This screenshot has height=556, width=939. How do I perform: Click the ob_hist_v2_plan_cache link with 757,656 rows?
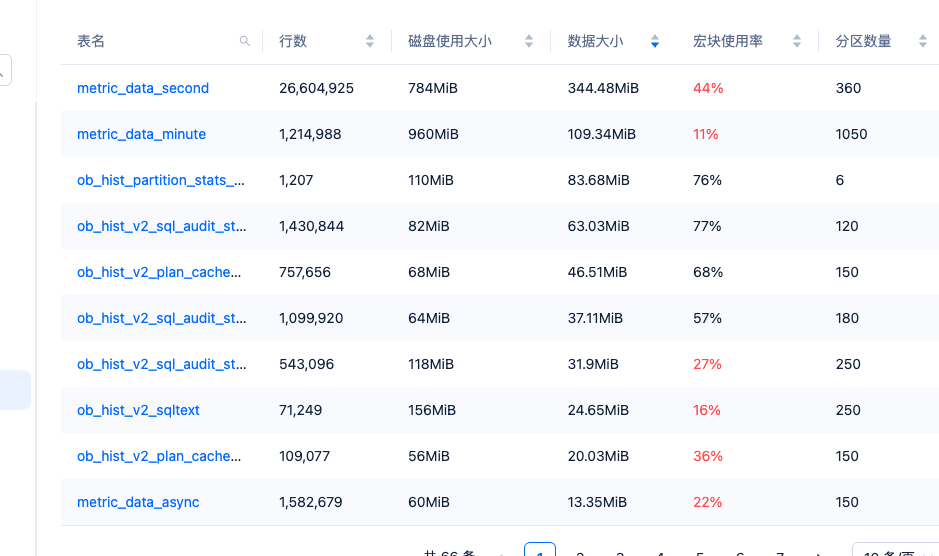coord(159,272)
